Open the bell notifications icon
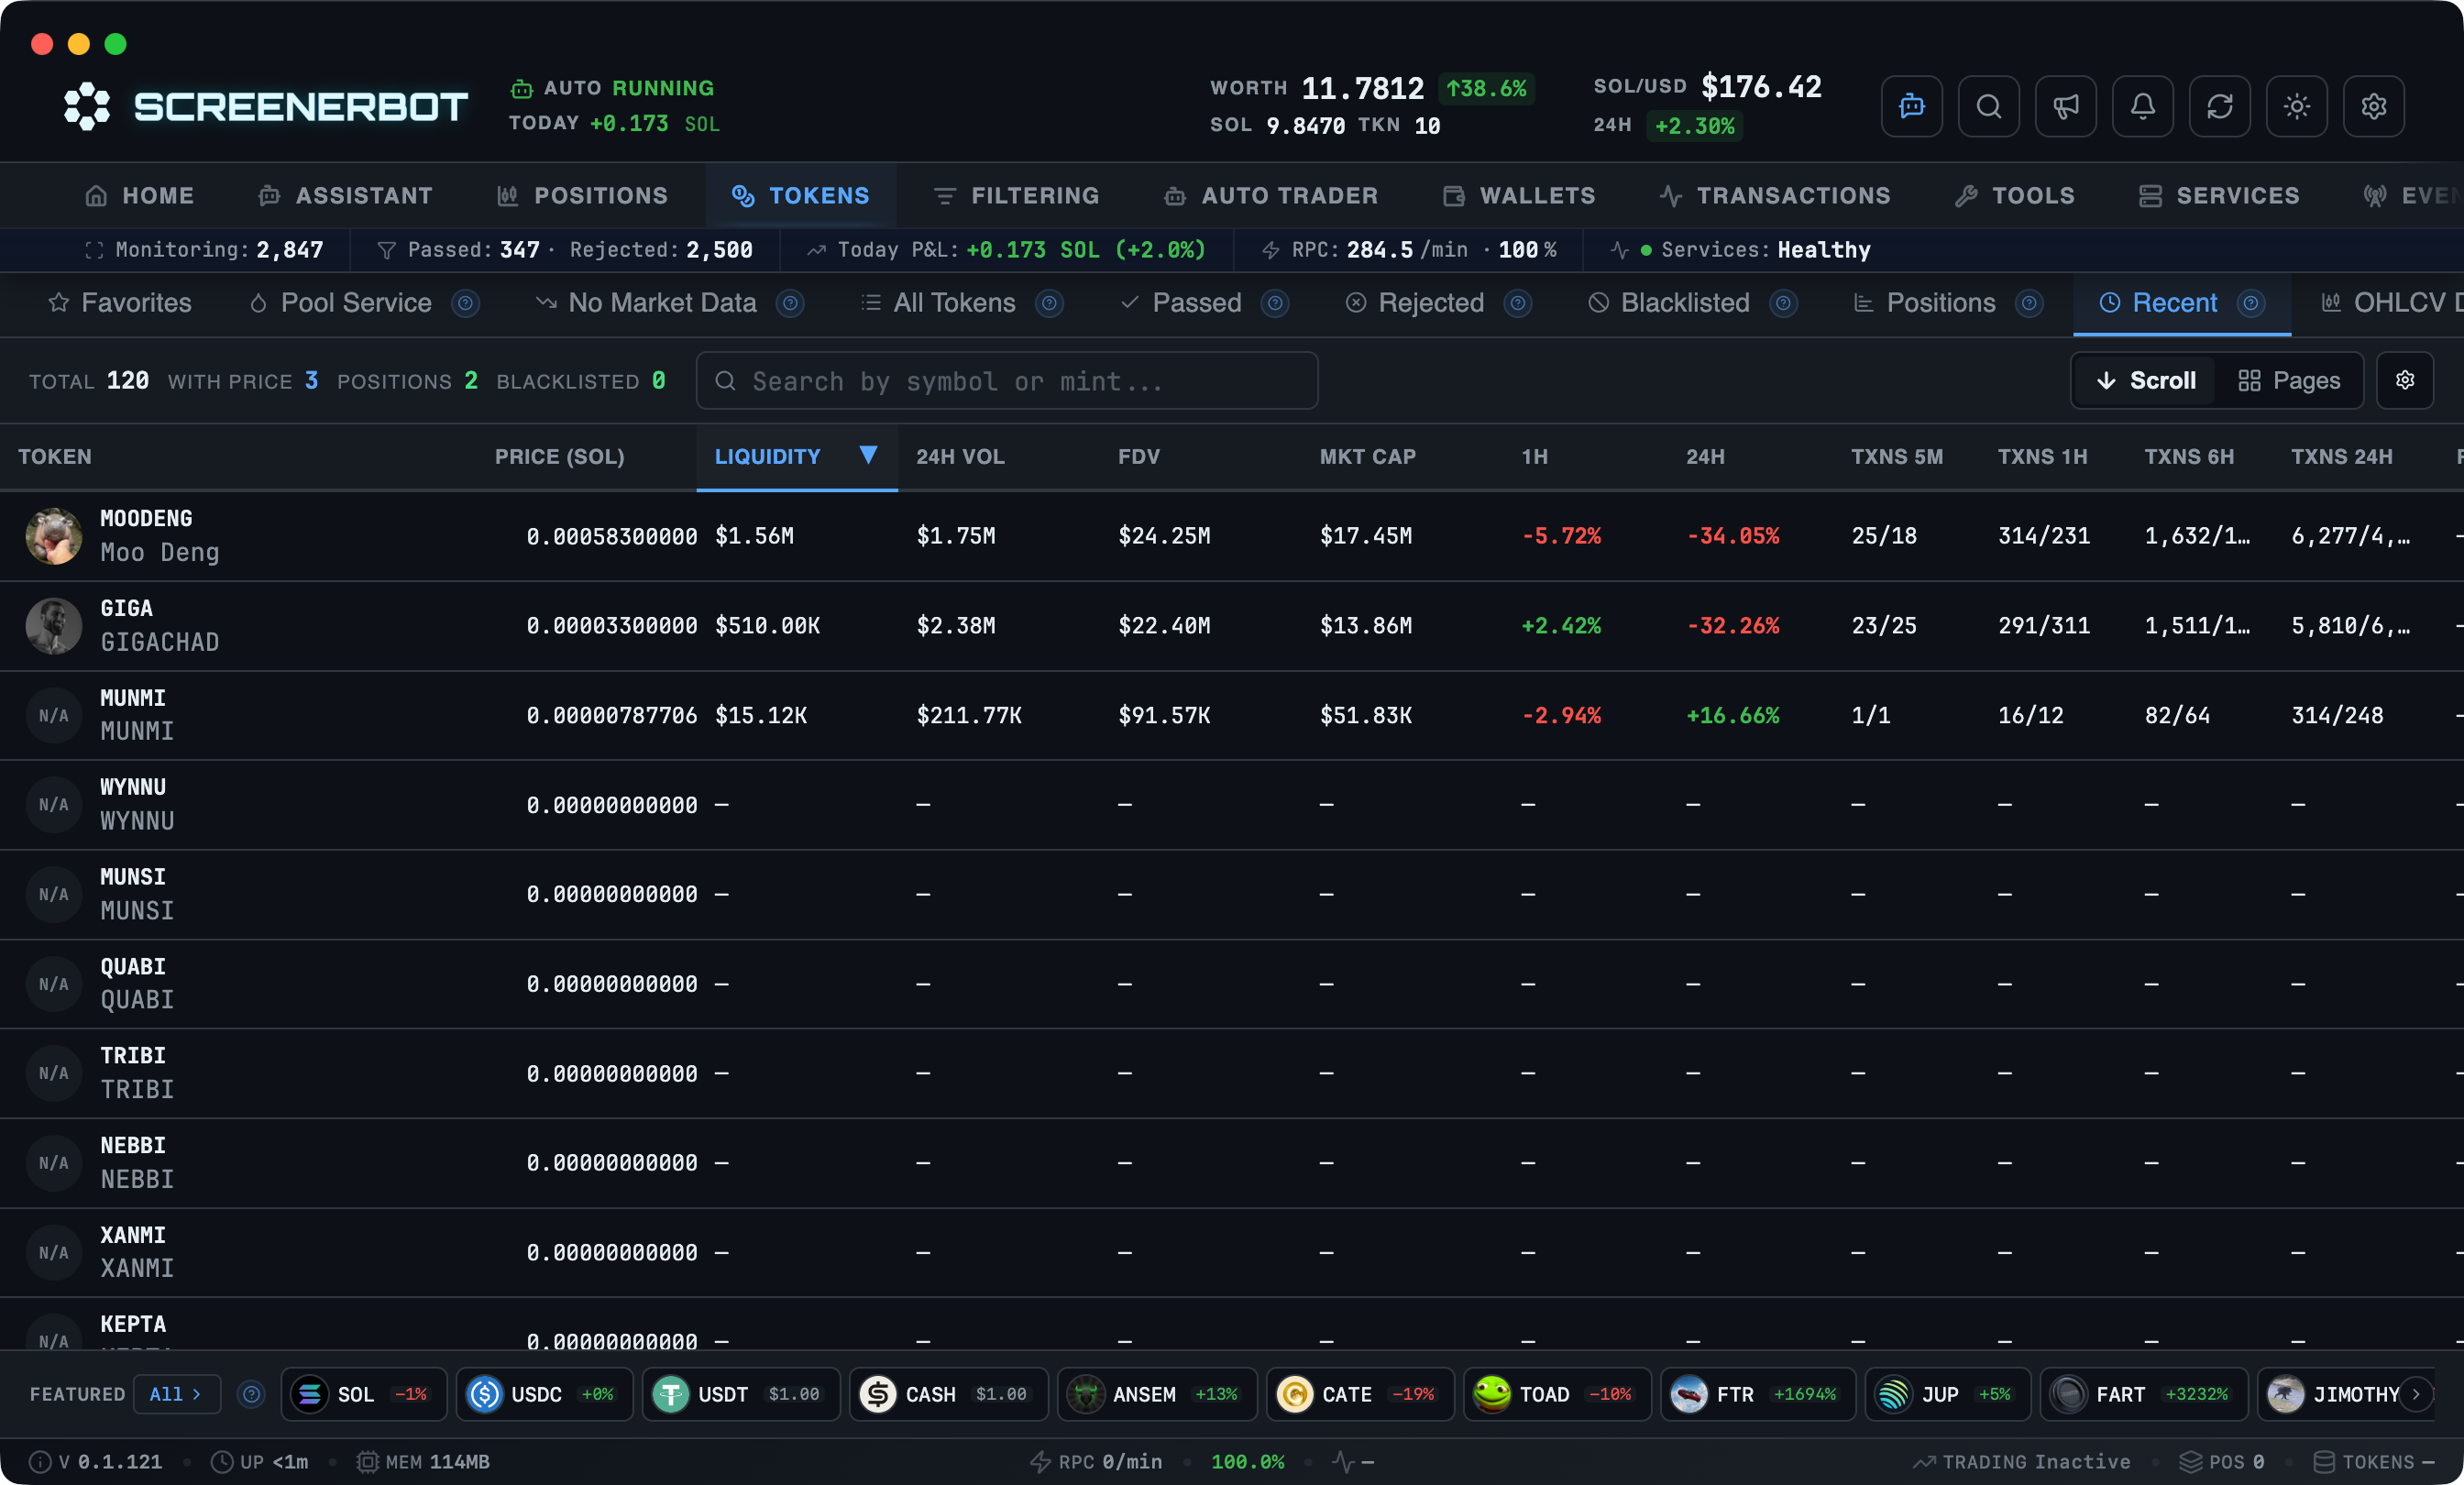This screenshot has height=1485, width=2464. [2142, 106]
